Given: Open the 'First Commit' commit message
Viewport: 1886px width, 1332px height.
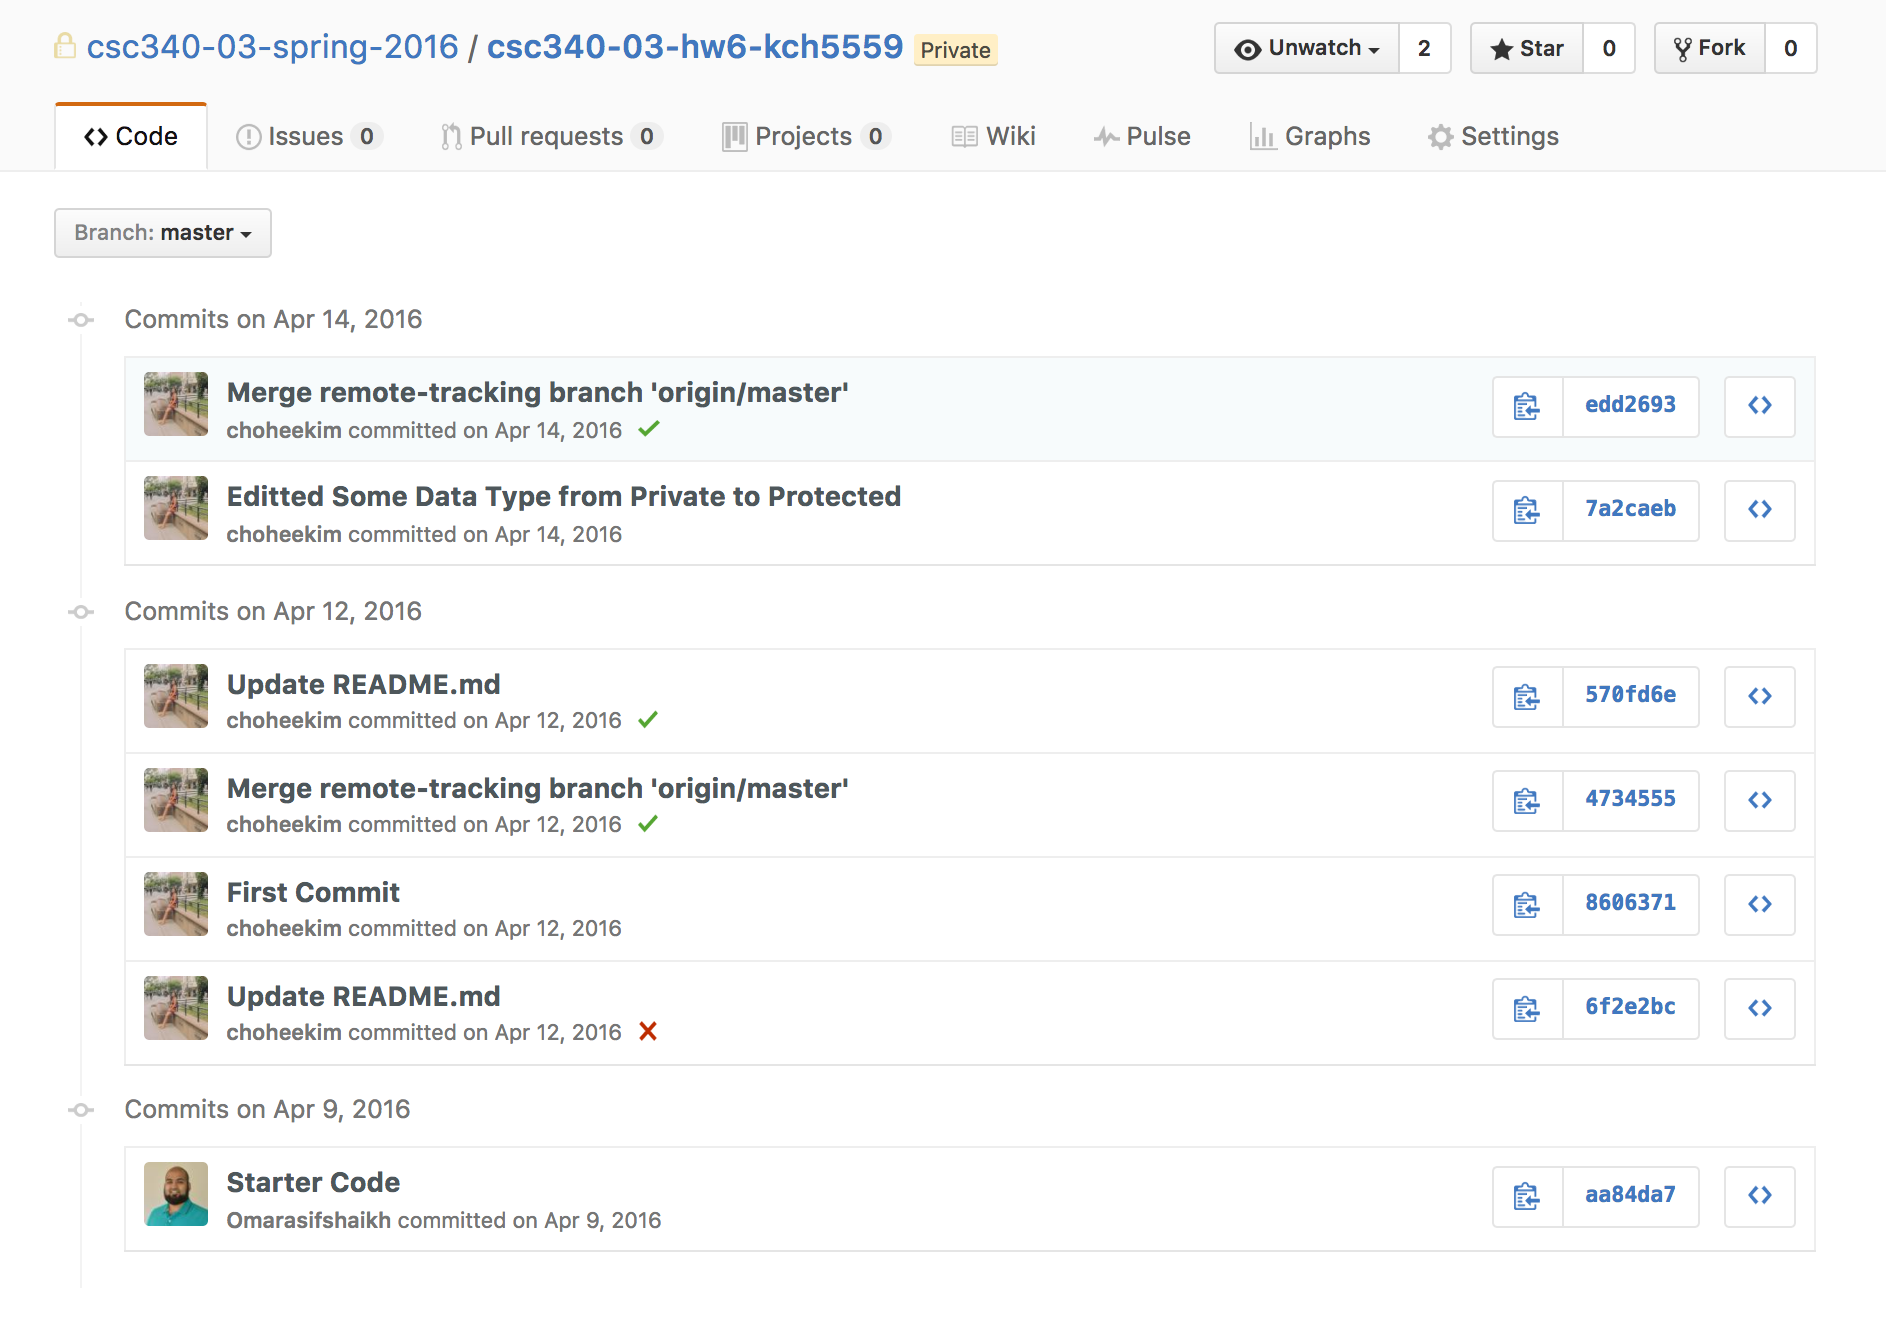Looking at the screenshot, I should pyautogui.click(x=313, y=892).
